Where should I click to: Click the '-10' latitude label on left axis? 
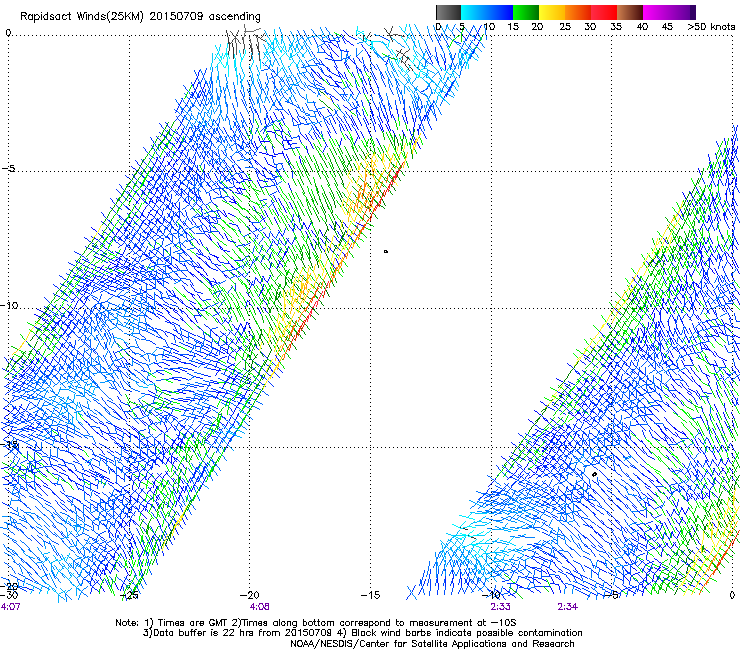pyautogui.click(x=10, y=306)
